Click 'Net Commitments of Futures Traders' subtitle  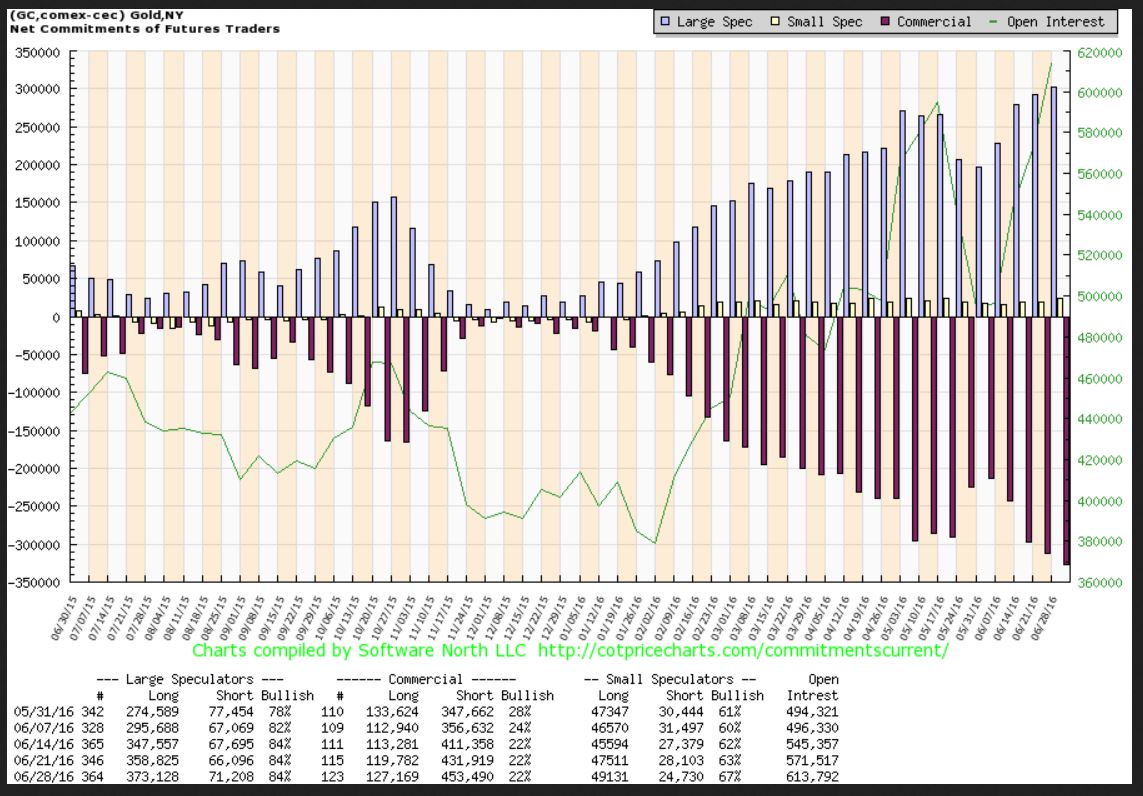145,28
